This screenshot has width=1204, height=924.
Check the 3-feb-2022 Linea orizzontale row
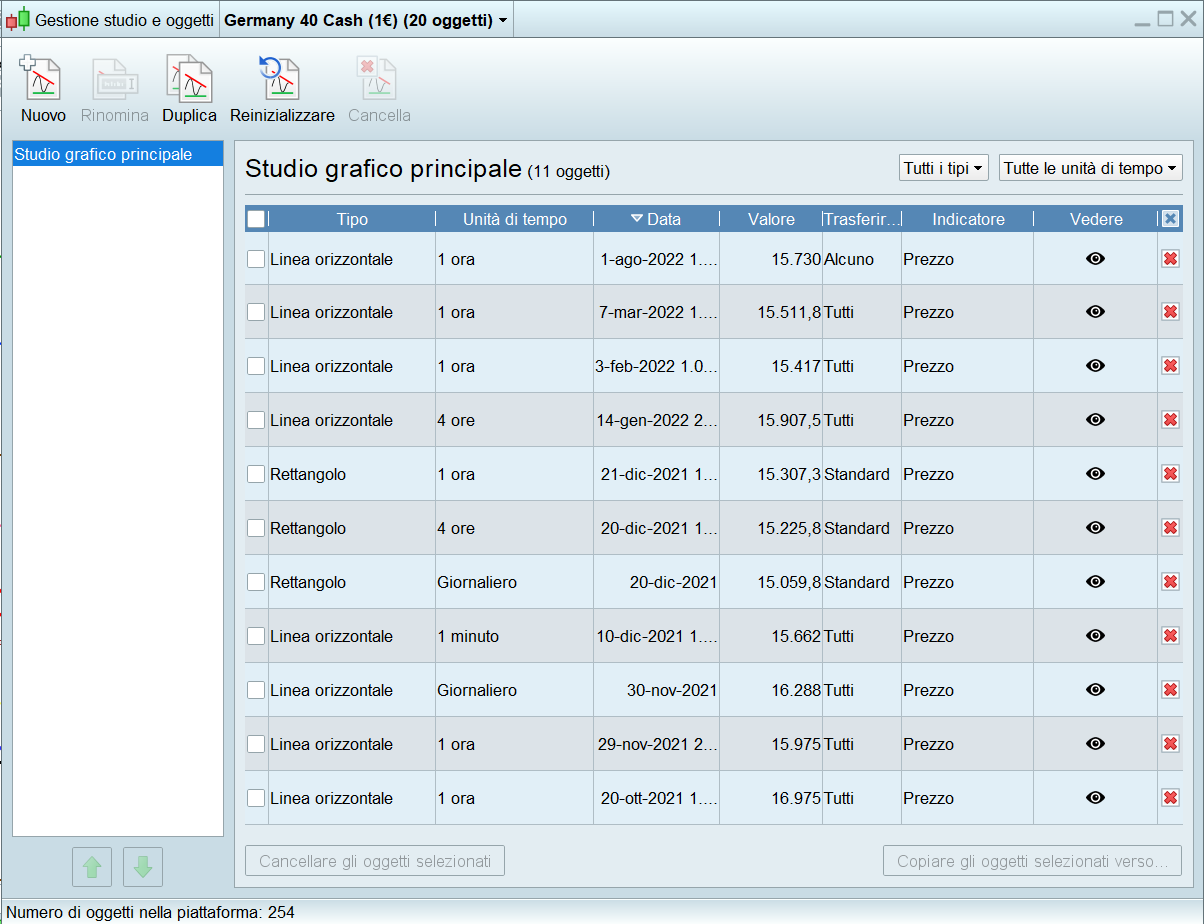coord(256,366)
